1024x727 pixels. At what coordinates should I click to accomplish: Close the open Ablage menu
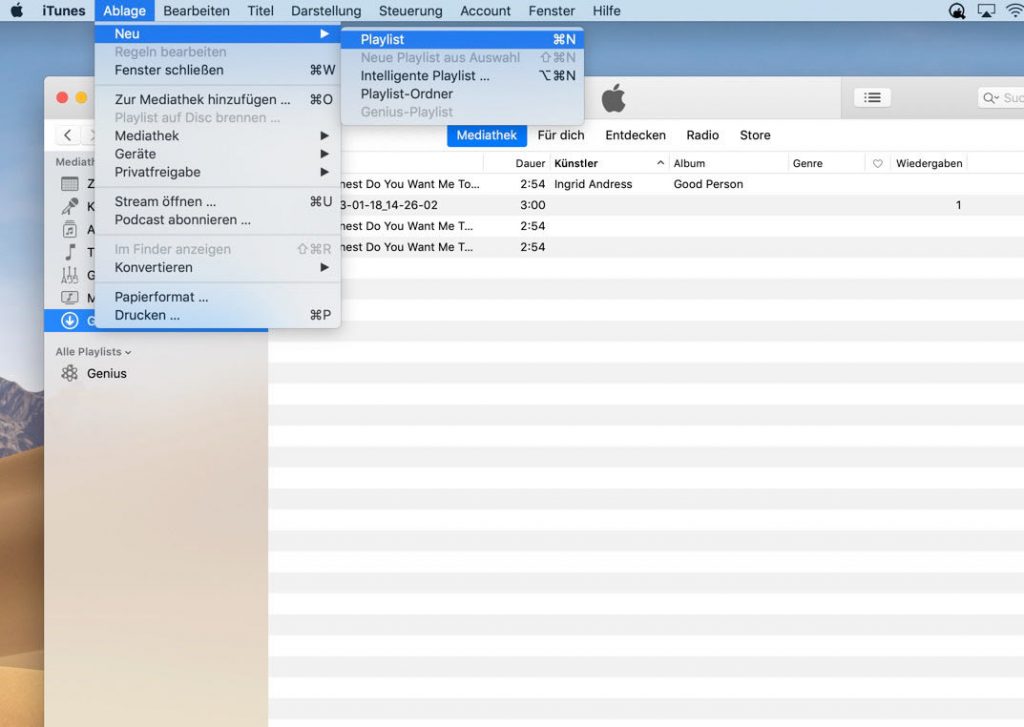(x=124, y=10)
